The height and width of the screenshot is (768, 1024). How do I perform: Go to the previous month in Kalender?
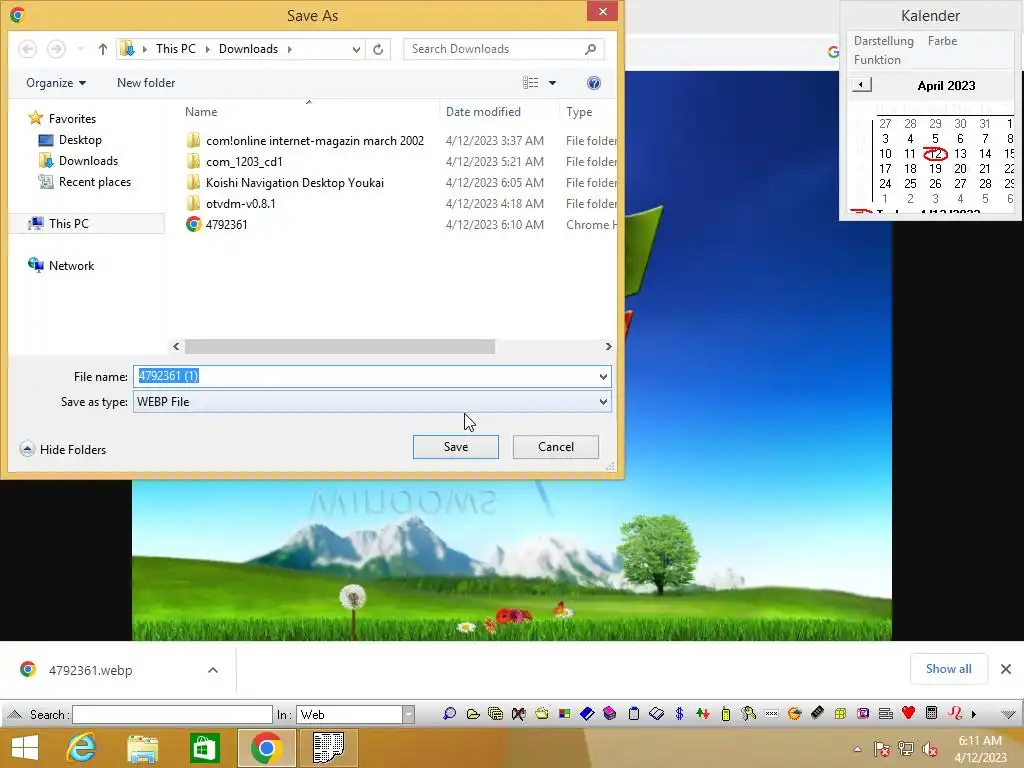point(861,85)
